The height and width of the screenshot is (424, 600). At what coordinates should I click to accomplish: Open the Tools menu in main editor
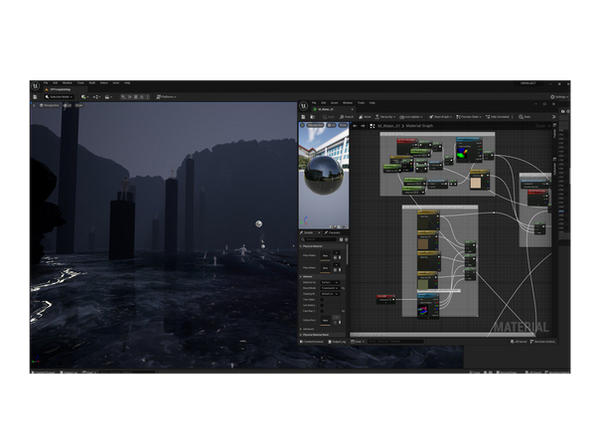click(80, 83)
